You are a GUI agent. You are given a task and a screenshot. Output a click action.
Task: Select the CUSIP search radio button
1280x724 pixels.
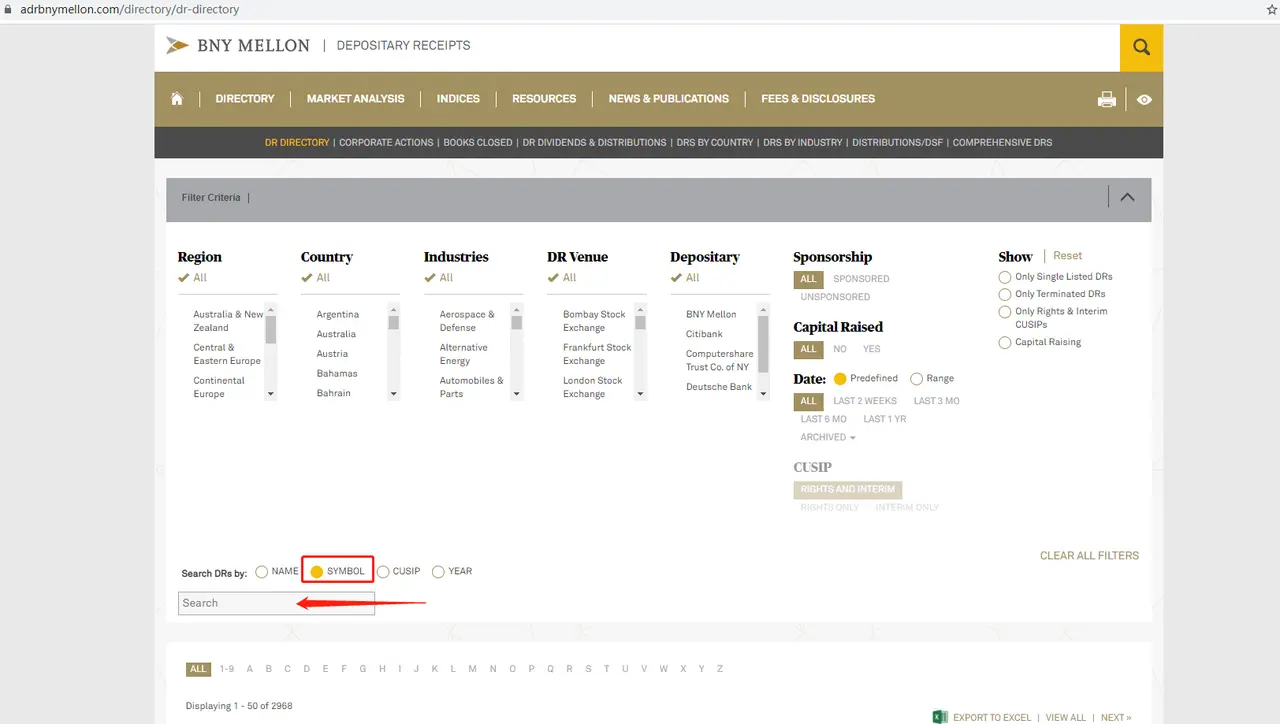click(x=383, y=572)
